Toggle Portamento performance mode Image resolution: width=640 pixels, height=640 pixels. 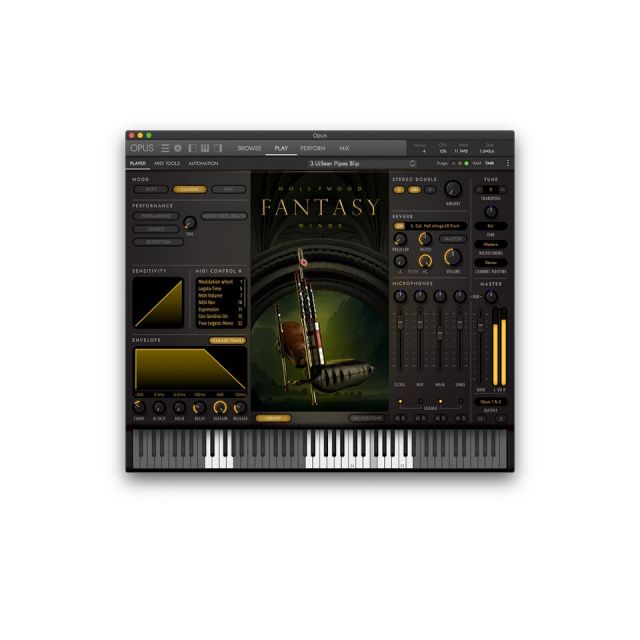(x=156, y=216)
